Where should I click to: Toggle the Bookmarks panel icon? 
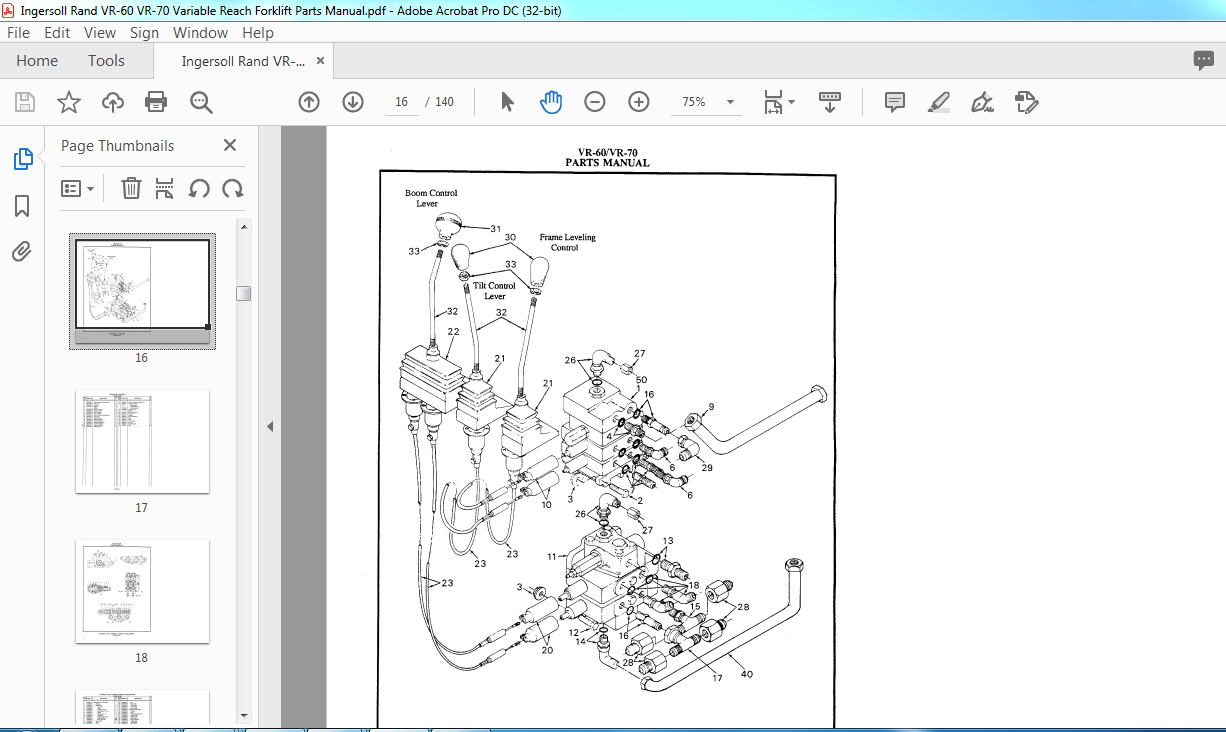[x=22, y=206]
